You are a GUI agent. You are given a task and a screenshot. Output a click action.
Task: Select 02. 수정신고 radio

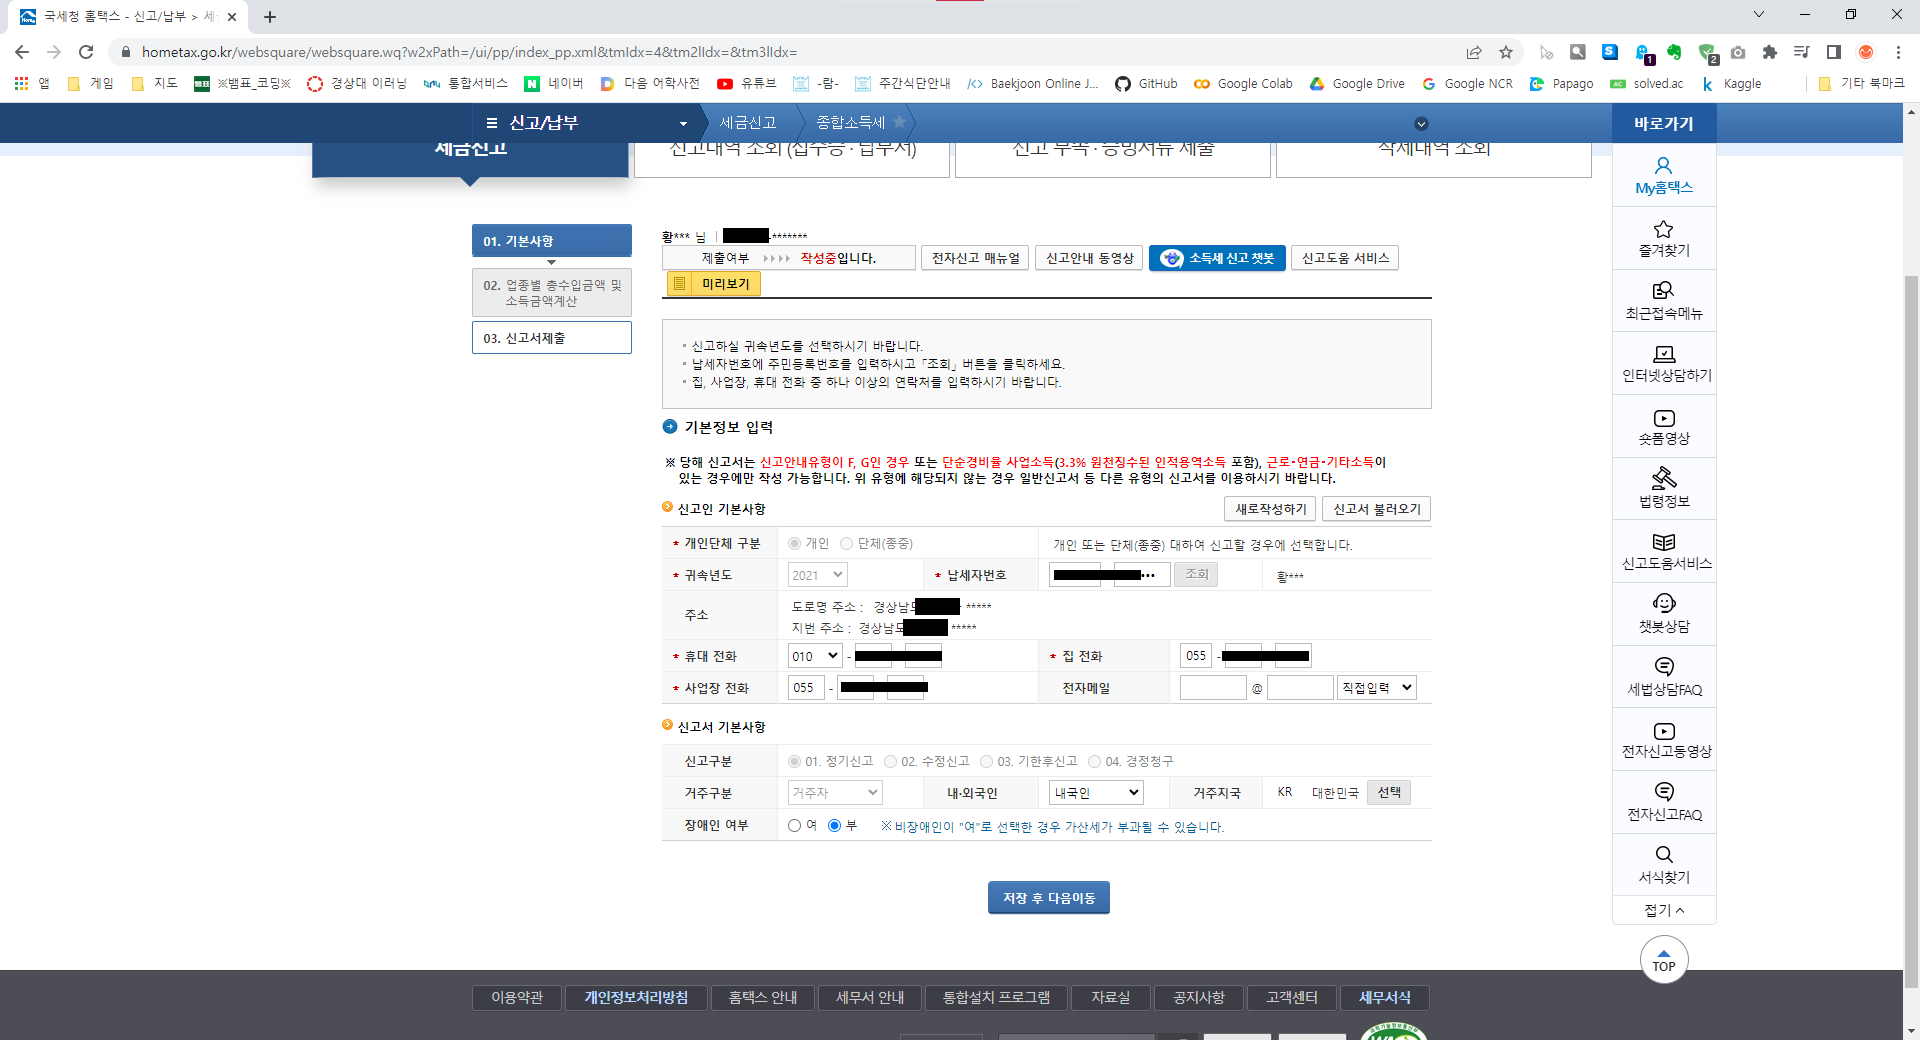point(890,762)
